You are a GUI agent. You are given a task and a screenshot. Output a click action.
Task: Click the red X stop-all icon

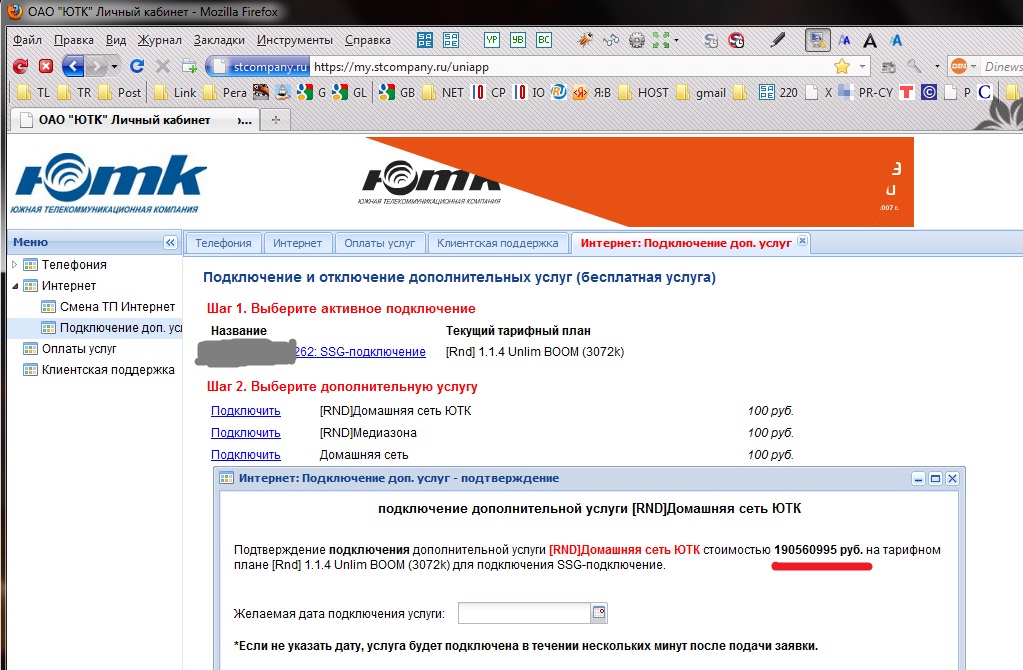(x=46, y=66)
